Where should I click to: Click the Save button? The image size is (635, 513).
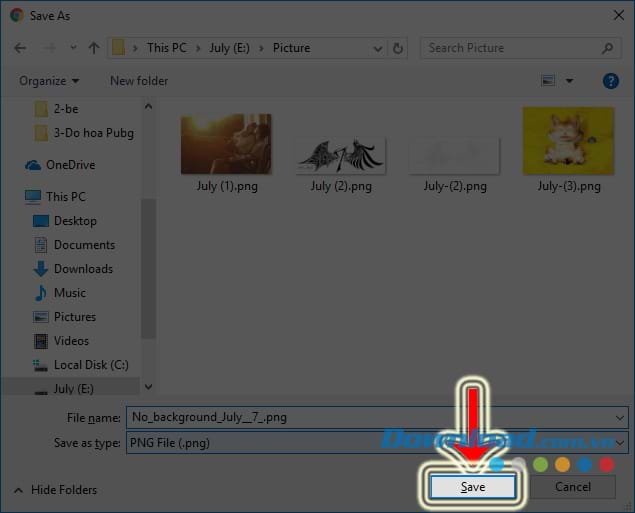click(473, 486)
